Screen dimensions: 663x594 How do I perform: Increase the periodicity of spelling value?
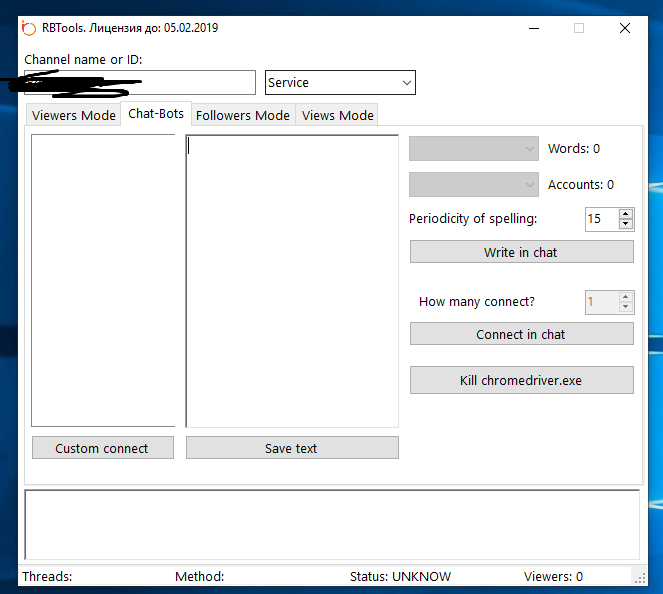tap(626, 214)
